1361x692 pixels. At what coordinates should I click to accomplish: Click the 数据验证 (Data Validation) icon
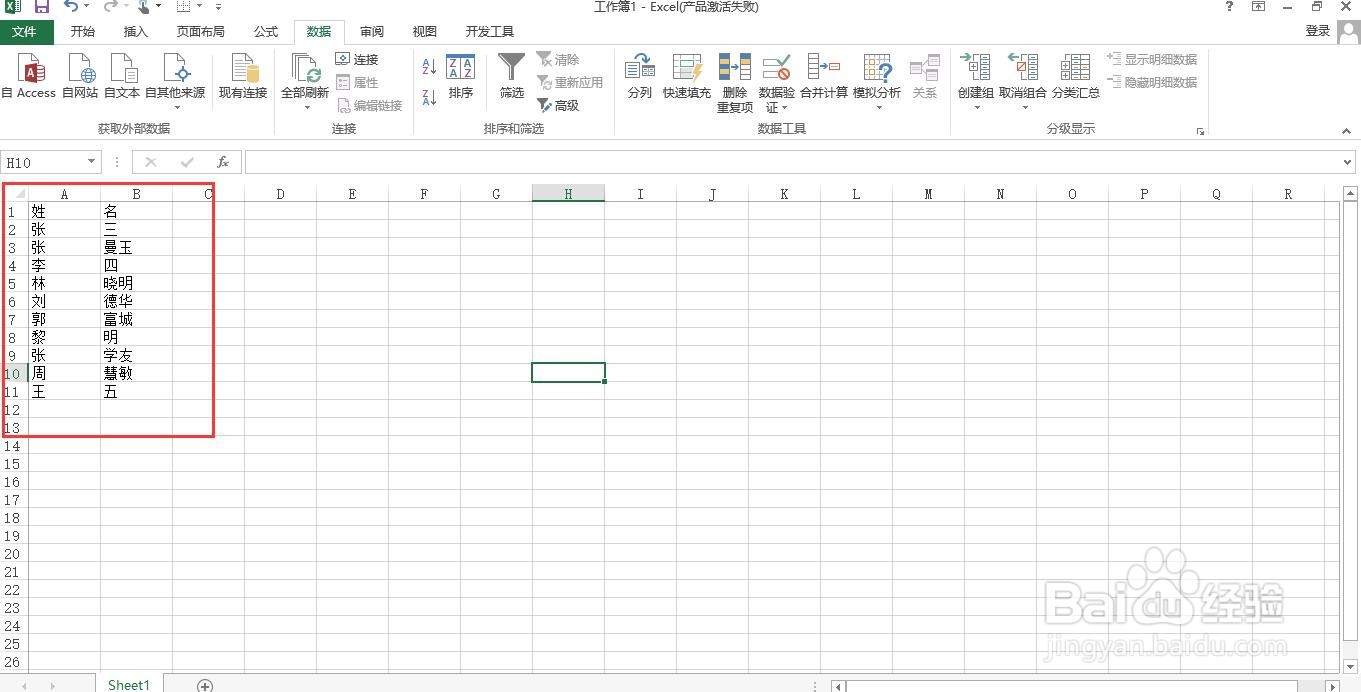coord(776,78)
